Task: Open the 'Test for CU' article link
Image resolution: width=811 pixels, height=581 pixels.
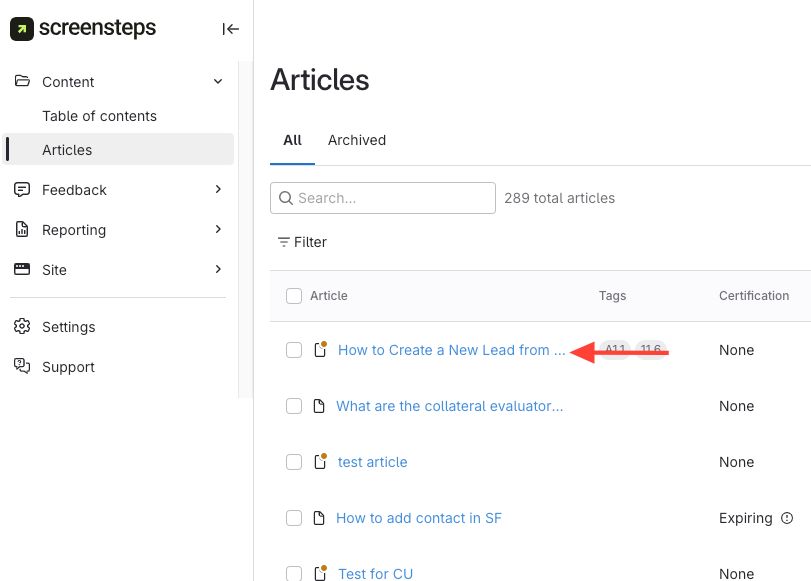Action: (375, 574)
